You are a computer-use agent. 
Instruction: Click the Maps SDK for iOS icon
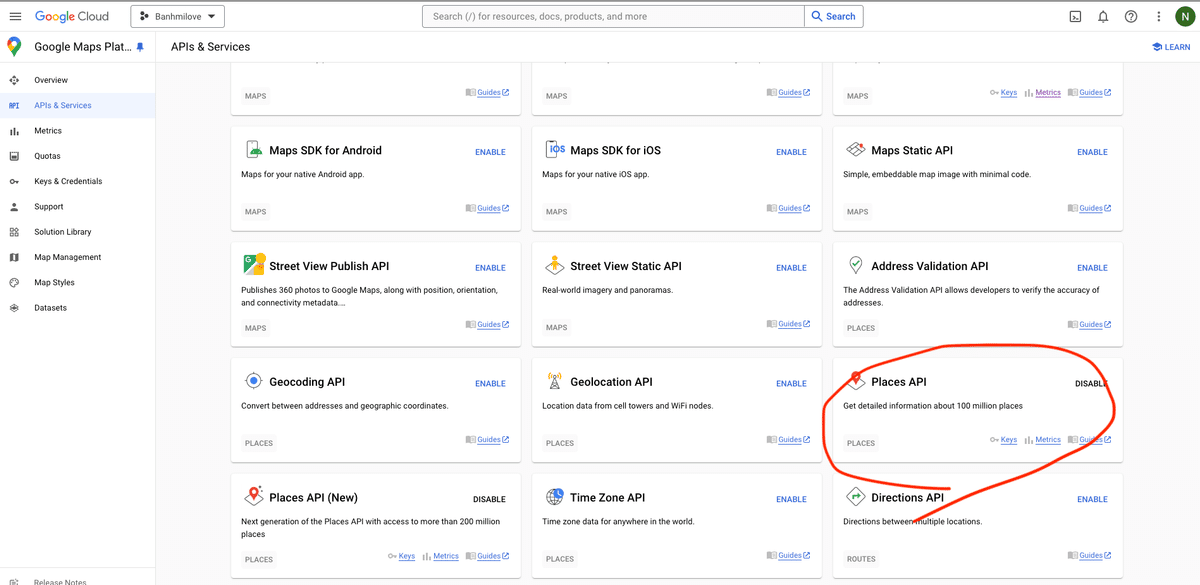[555, 149]
